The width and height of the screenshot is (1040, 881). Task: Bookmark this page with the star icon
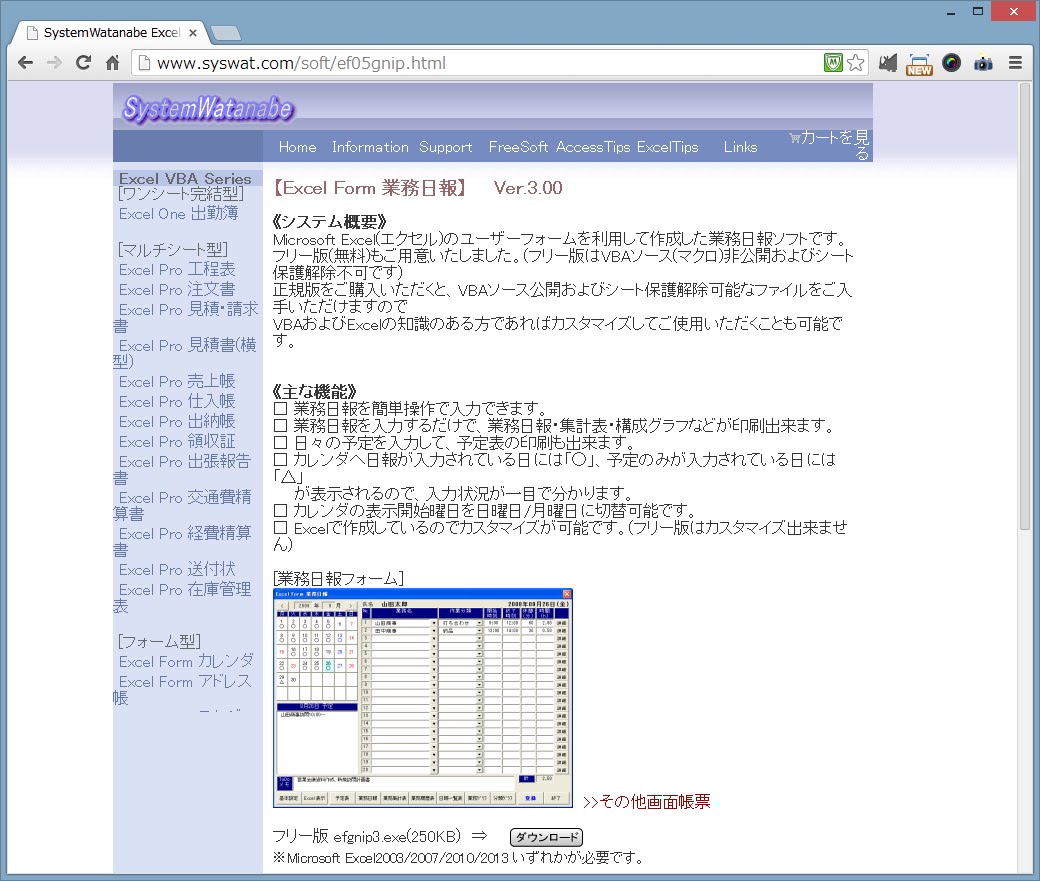pyautogui.click(x=856, y=63)
